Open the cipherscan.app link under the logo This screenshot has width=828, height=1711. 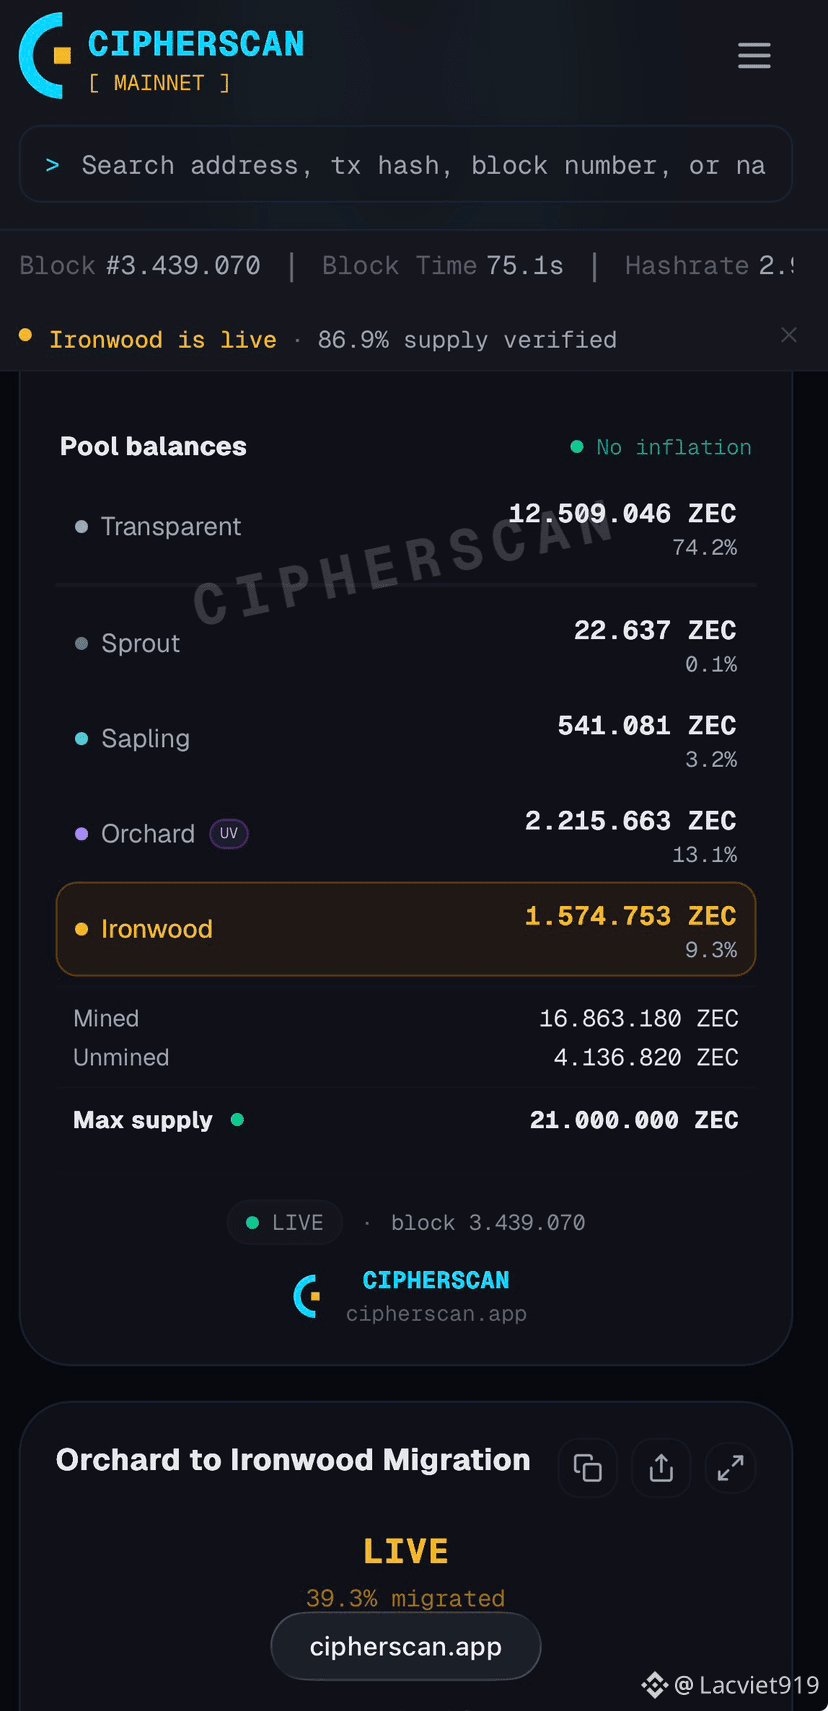click(x=436, y=1314)
